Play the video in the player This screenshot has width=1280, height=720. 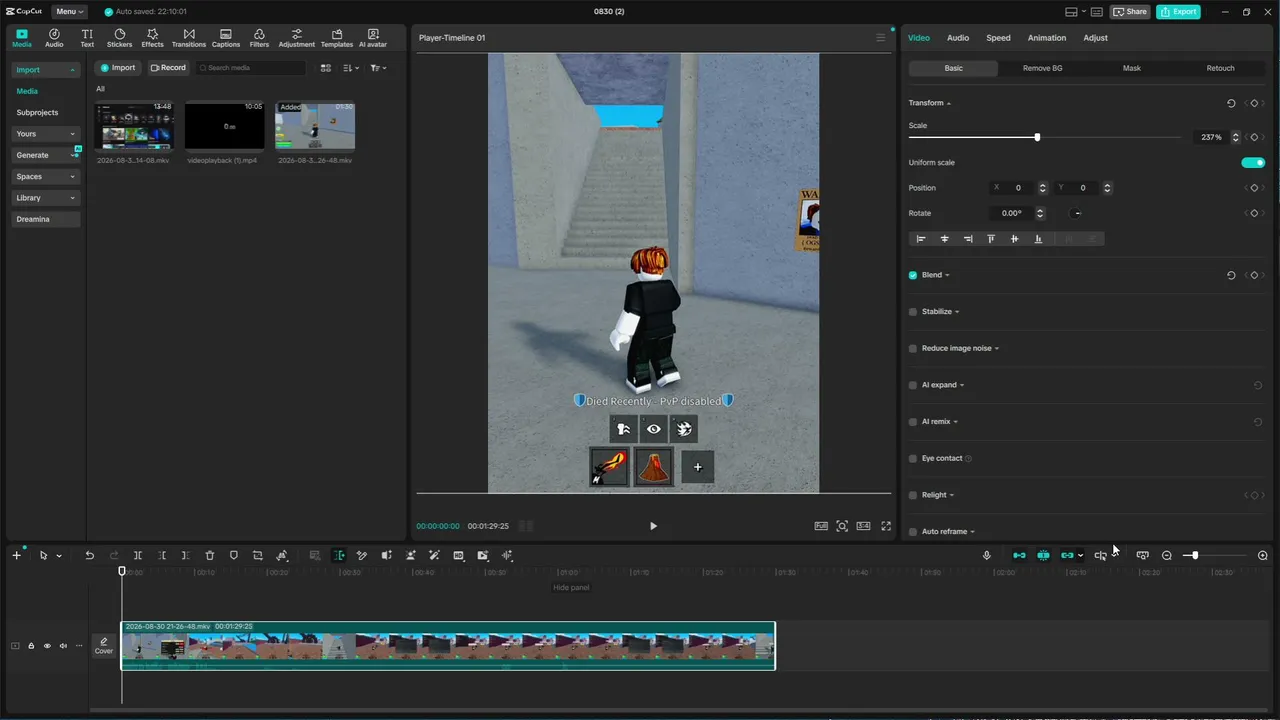tap(653, 526)
